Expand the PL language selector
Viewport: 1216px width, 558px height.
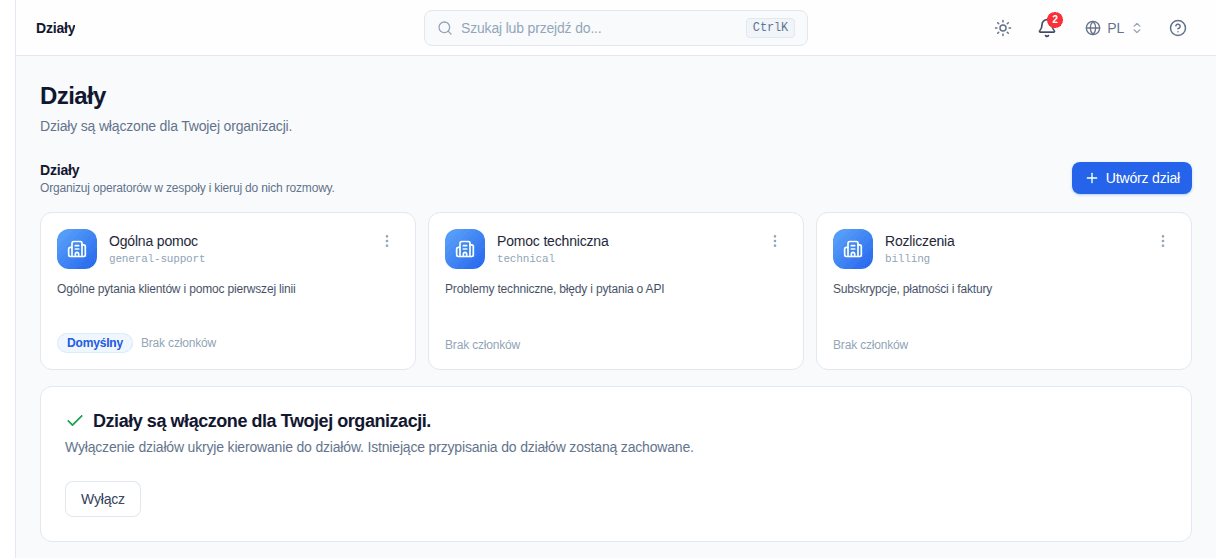click(x=1114, y=28)
